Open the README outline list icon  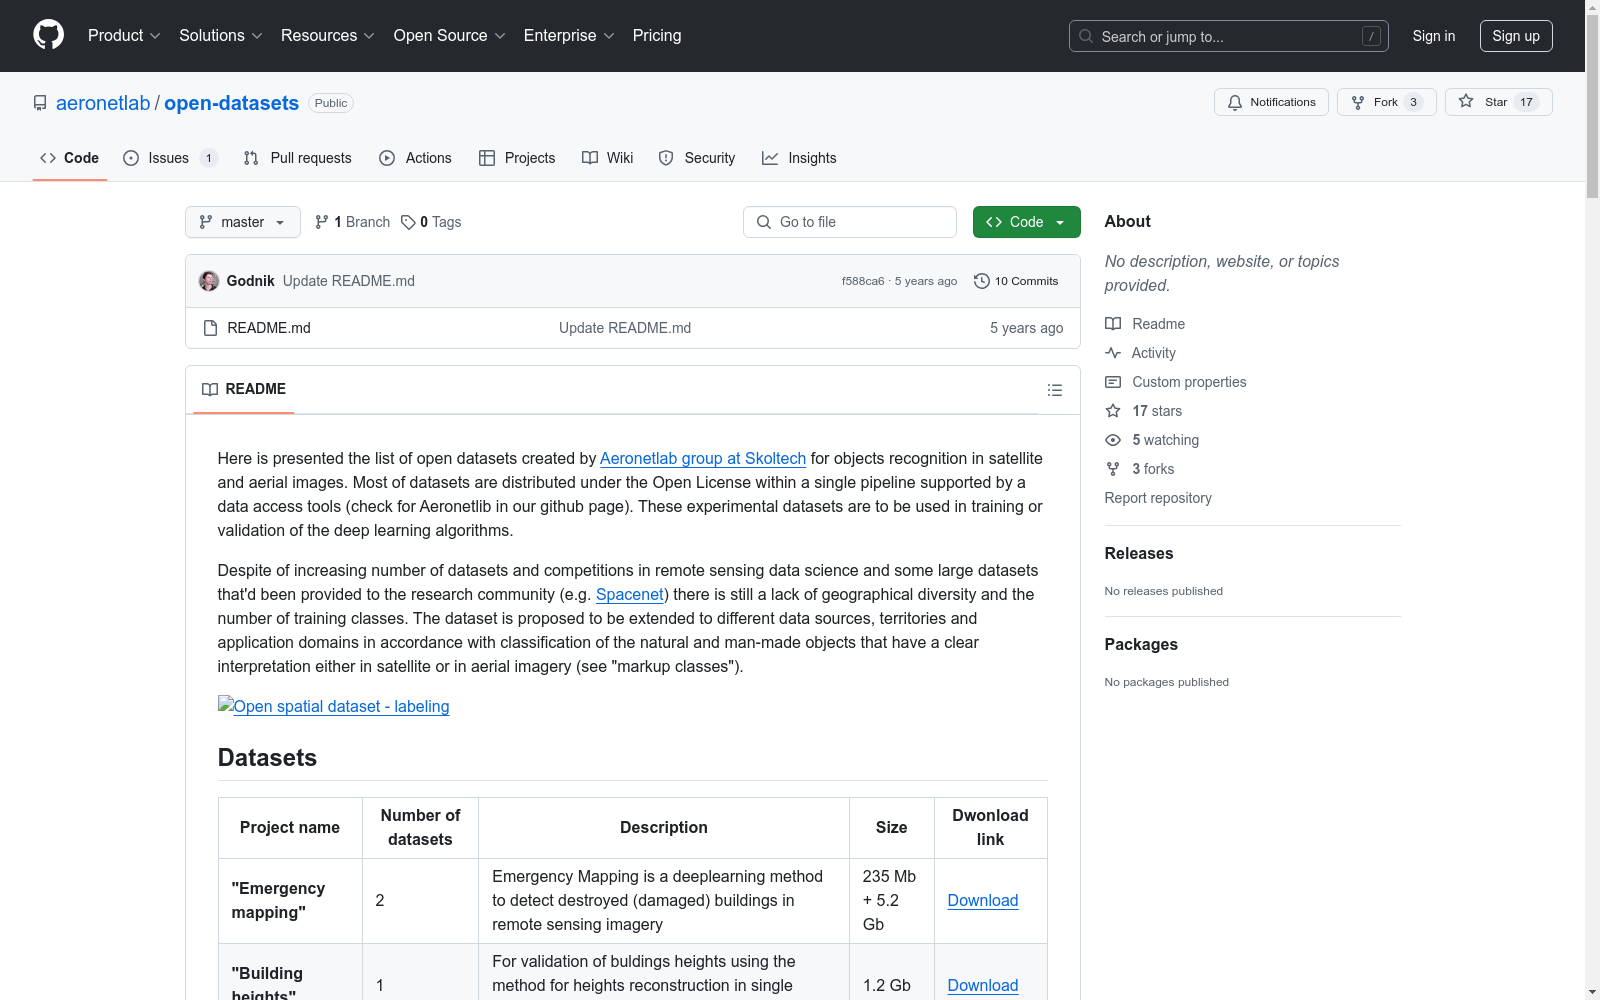pos(1055,390)
